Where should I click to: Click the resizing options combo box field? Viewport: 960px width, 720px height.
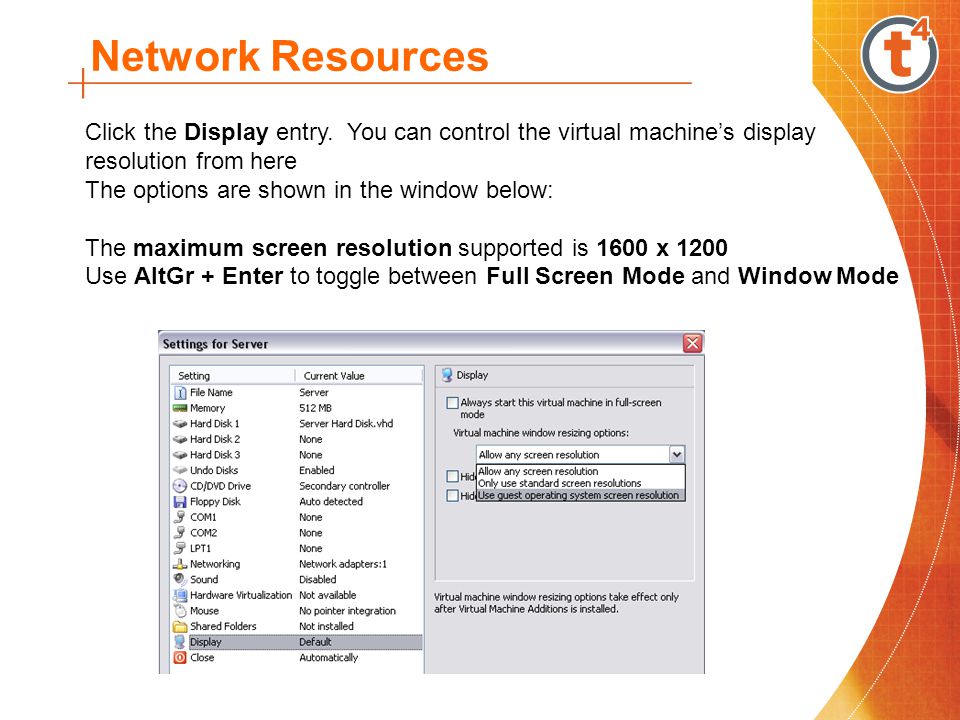[x=580, y=455]
